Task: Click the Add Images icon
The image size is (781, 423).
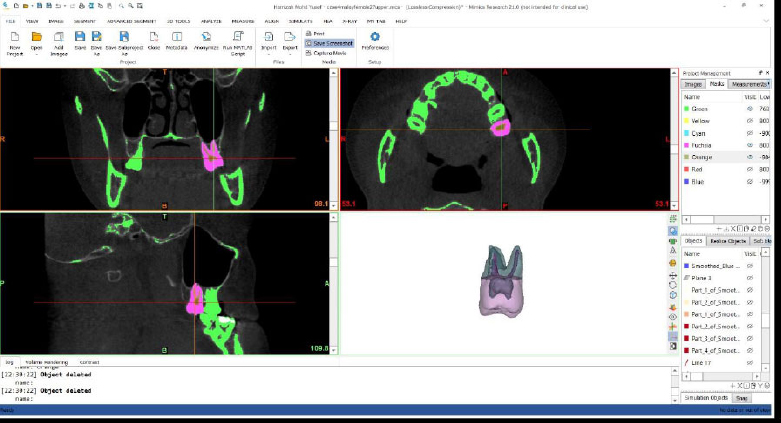Action: click(x=59, y=36)
